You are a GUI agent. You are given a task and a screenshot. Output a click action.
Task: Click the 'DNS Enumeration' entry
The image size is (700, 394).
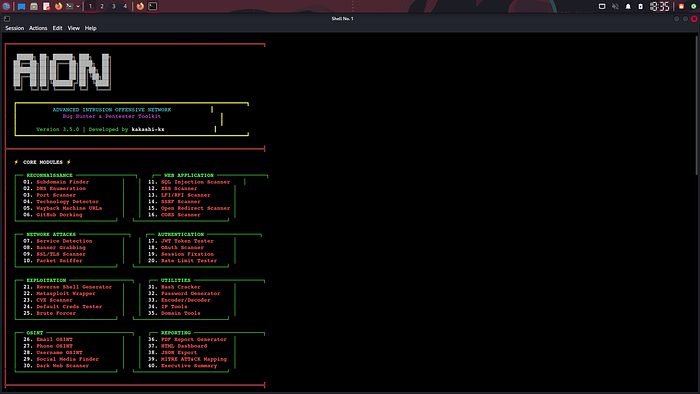point(61,188)
